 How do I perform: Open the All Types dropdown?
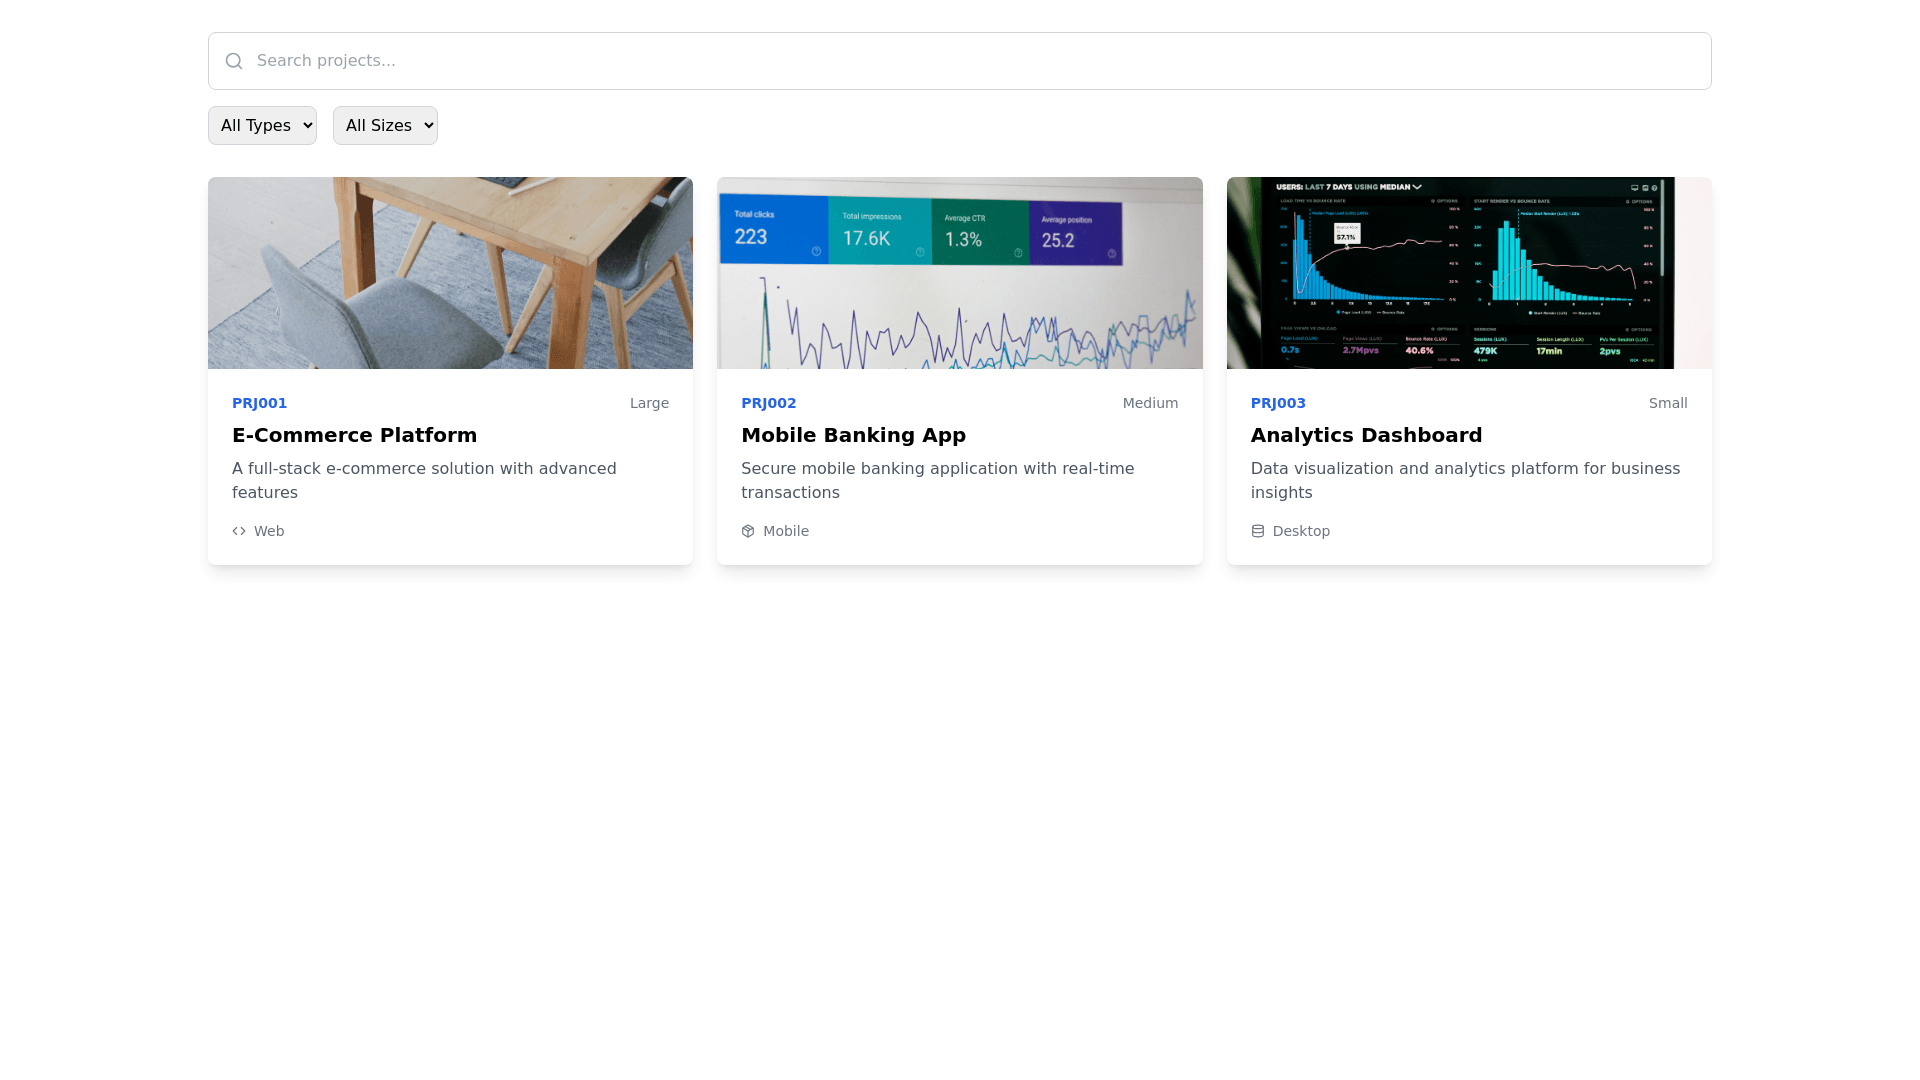pyautogui.click(x=262, y=125)
